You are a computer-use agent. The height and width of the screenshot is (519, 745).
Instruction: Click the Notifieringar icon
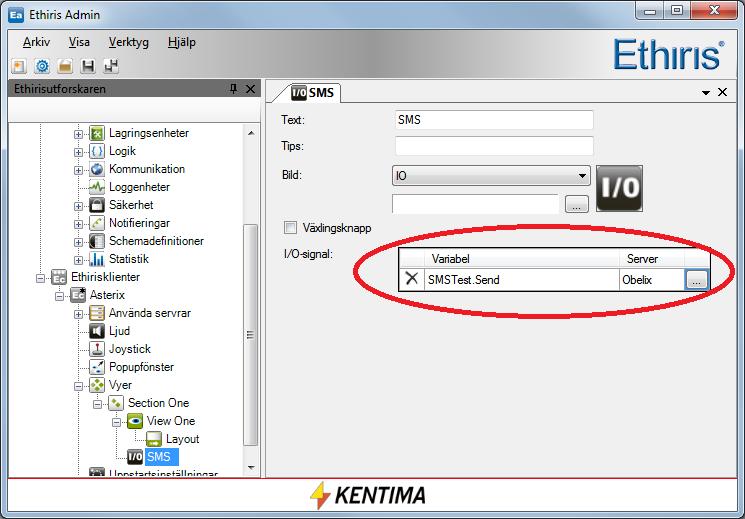click(x=97, y=223)
